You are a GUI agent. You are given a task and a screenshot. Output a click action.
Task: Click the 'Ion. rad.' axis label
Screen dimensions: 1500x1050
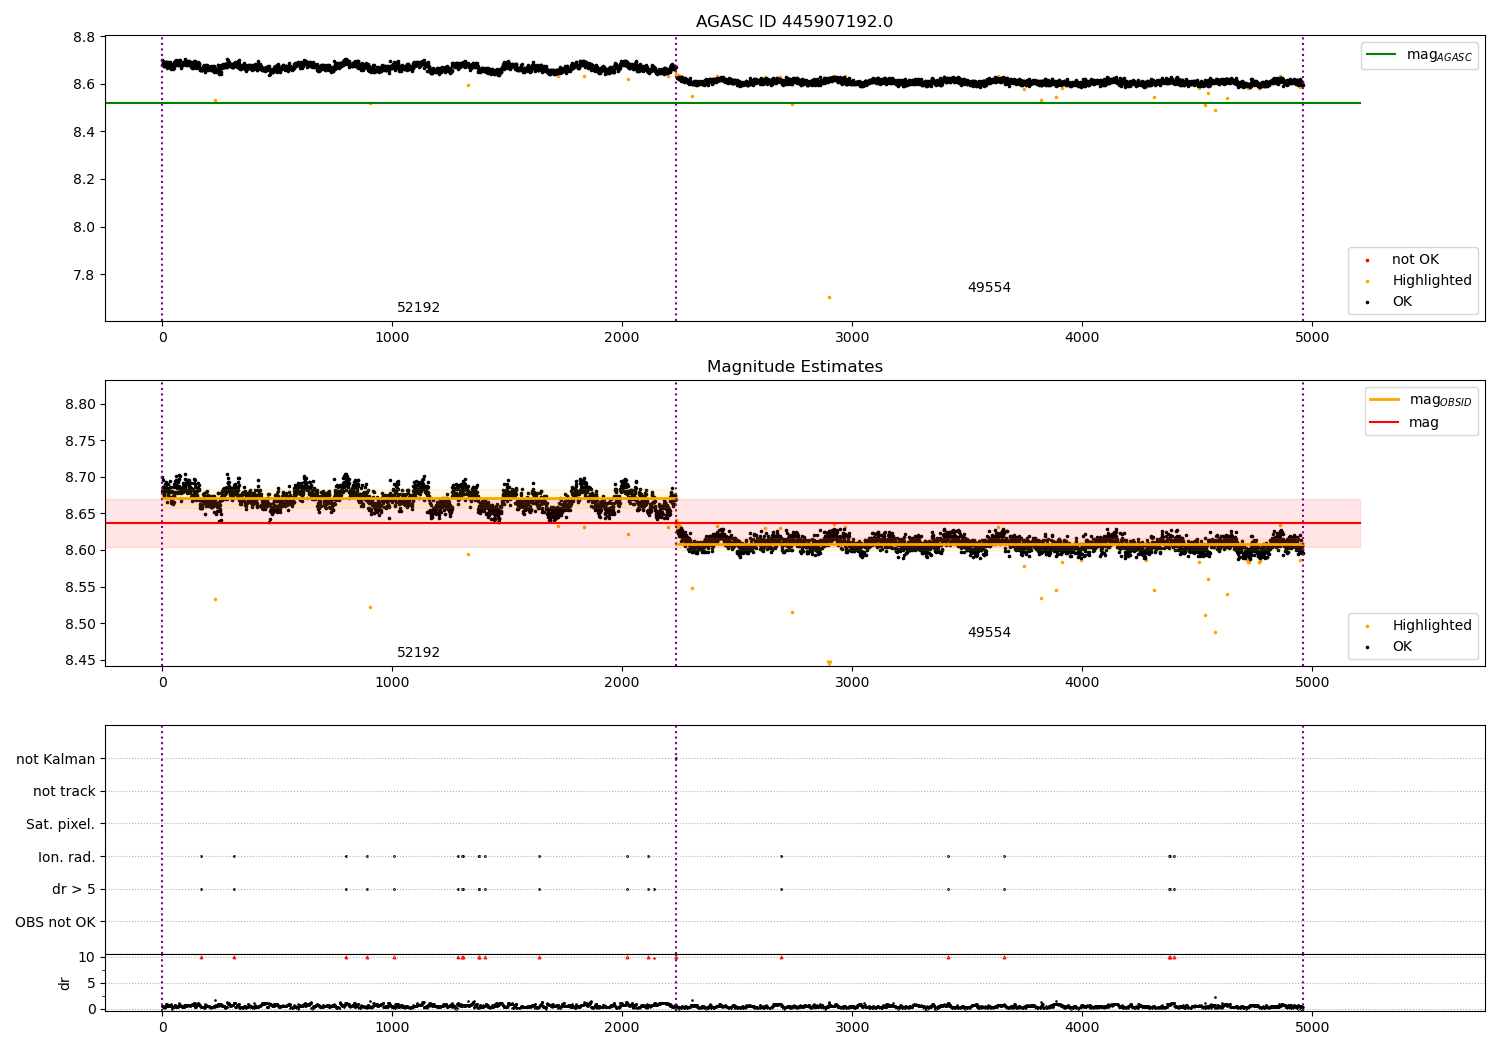(67, 858)
